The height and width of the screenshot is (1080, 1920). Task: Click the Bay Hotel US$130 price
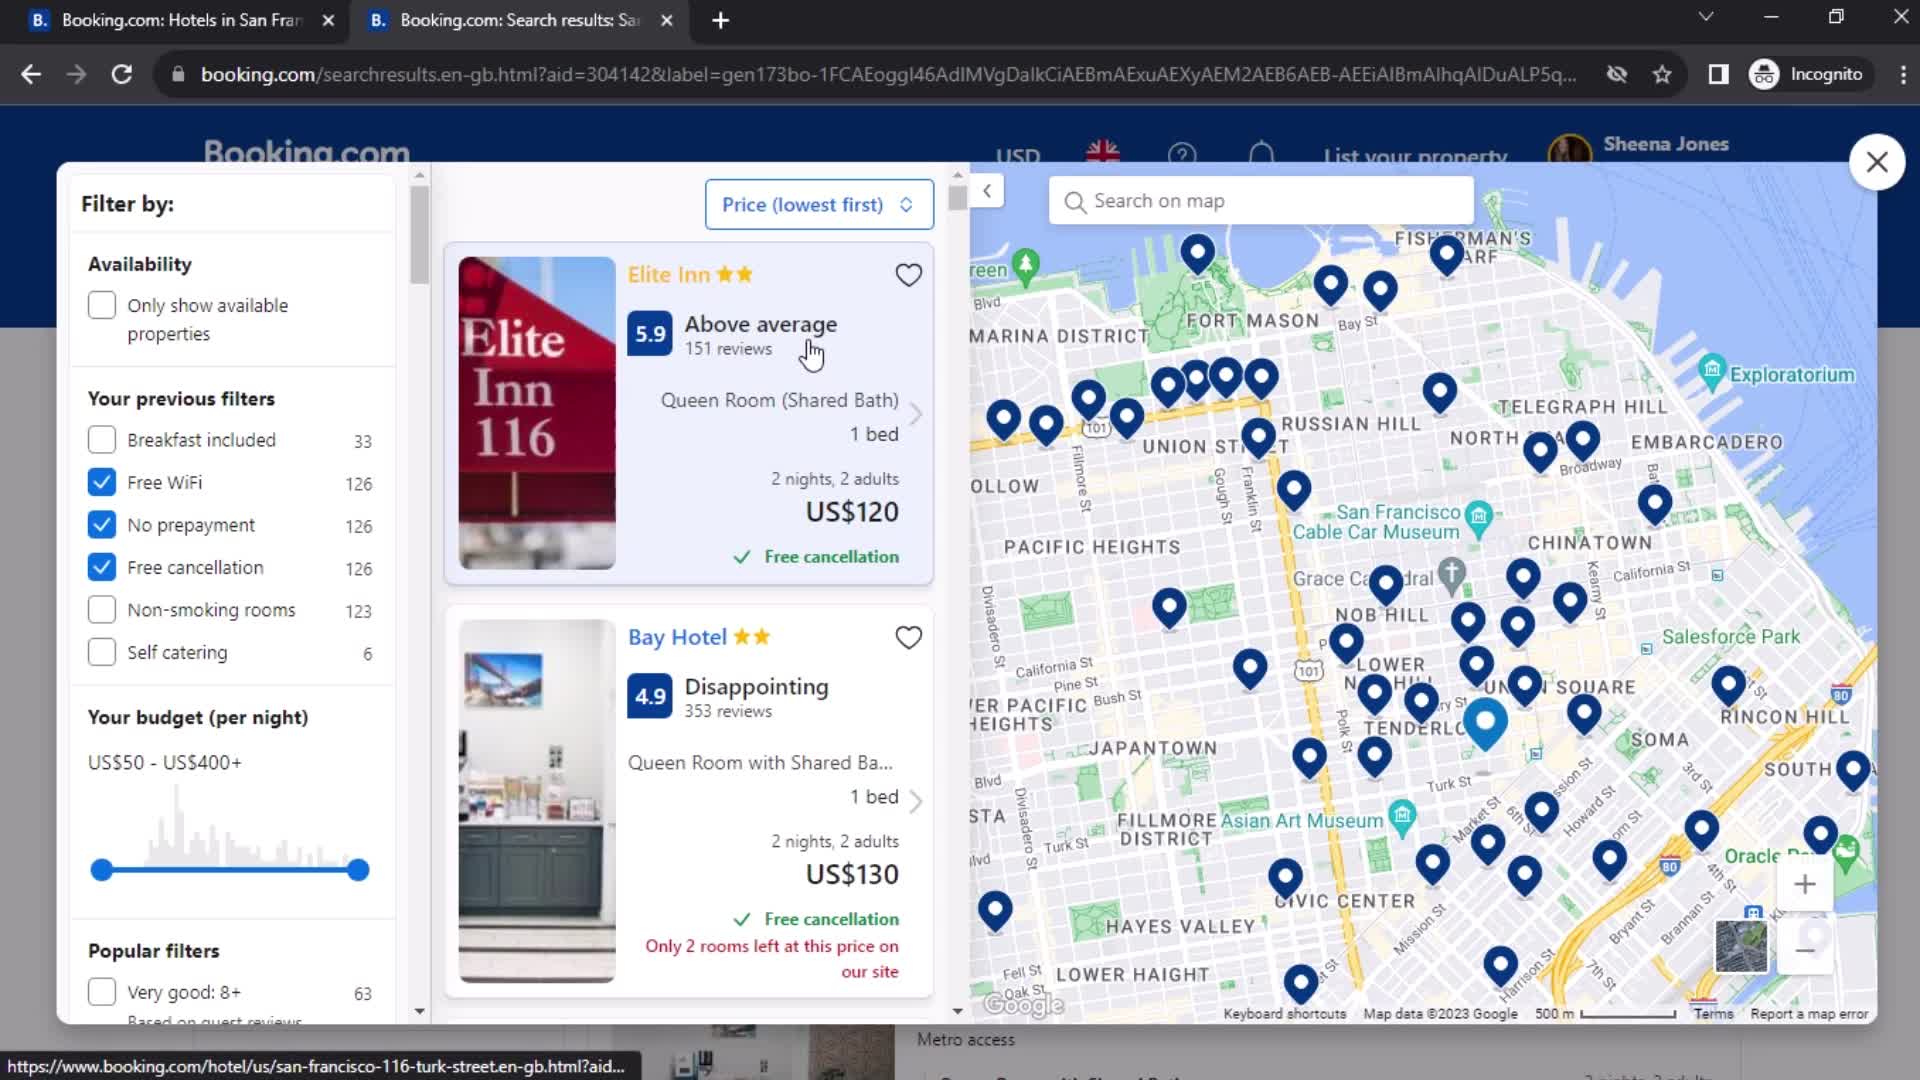point(852,874)
